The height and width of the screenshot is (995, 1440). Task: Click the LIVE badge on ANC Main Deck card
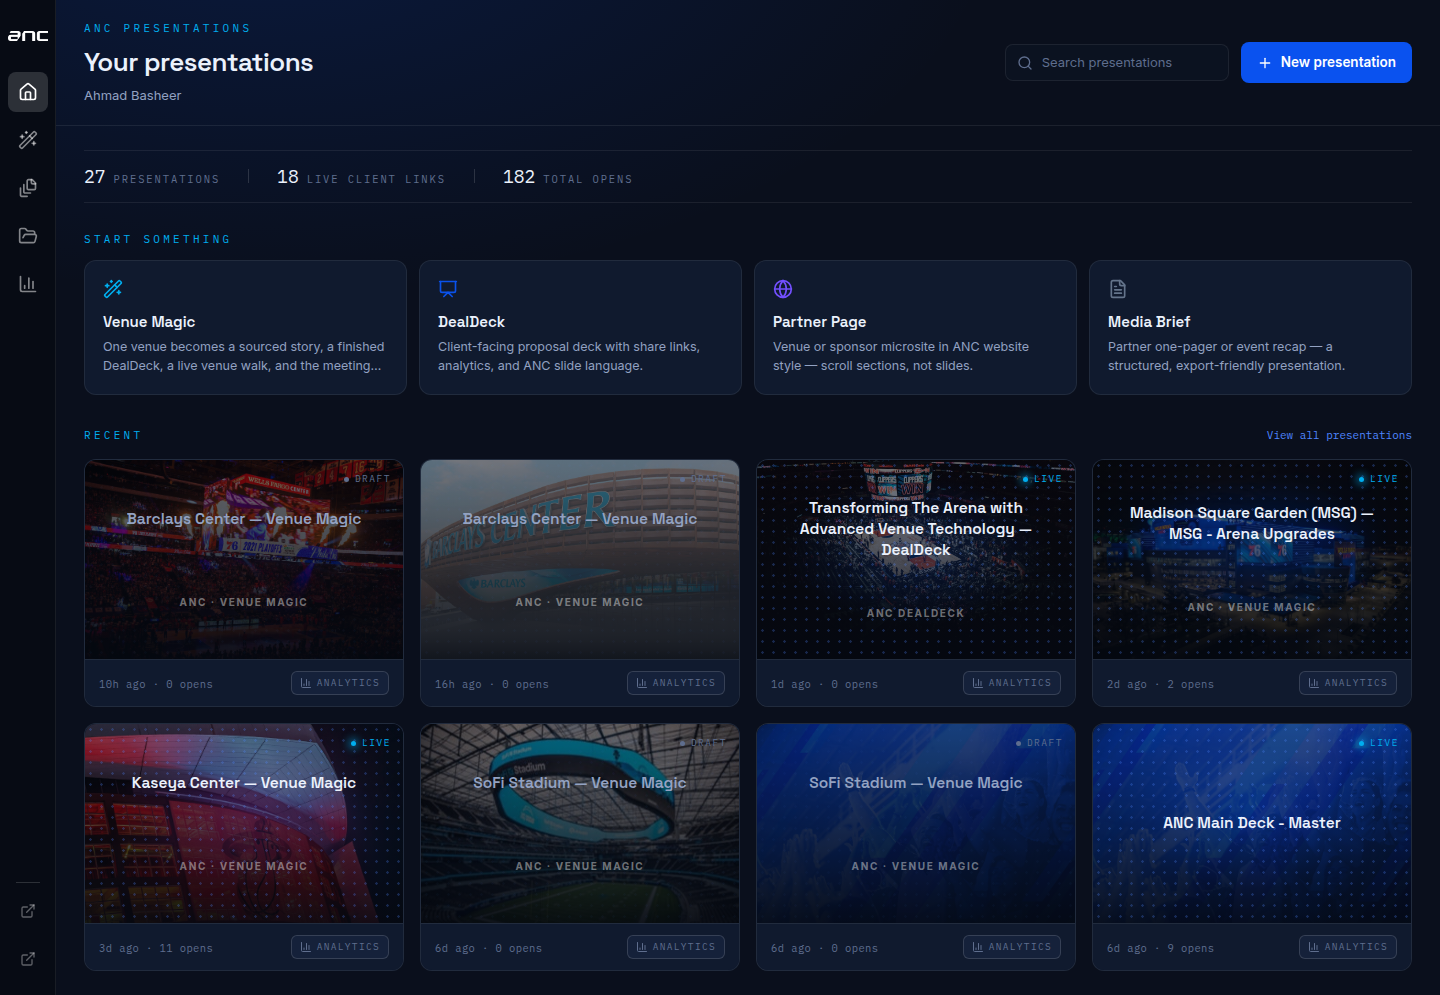(x=1378, y=743)
